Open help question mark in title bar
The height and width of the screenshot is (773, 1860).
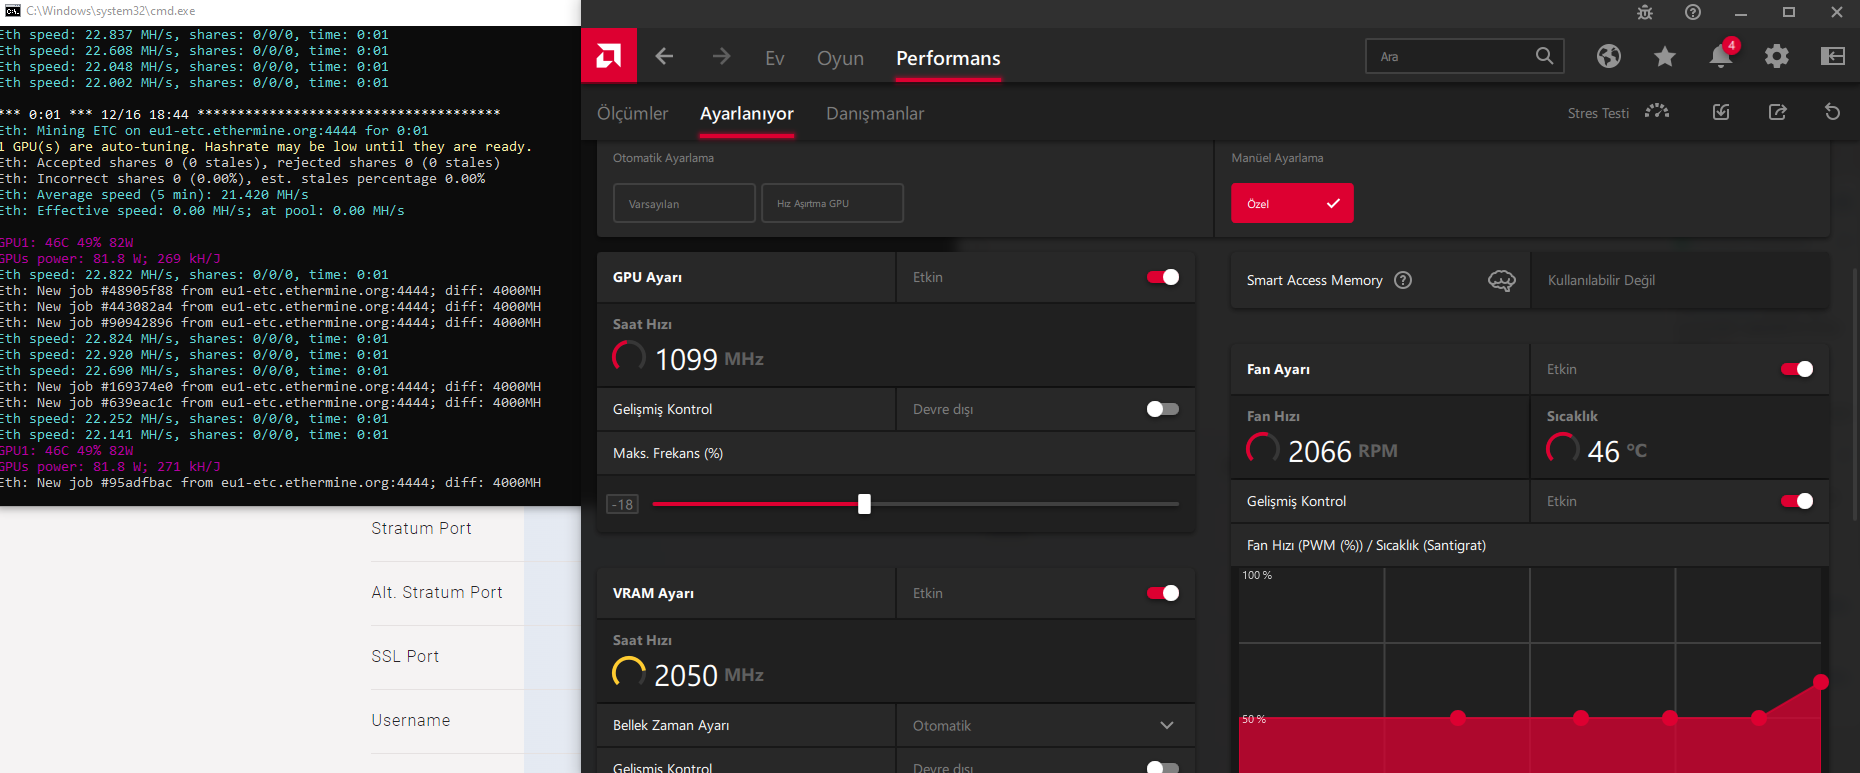click(x=1693, y=12)
